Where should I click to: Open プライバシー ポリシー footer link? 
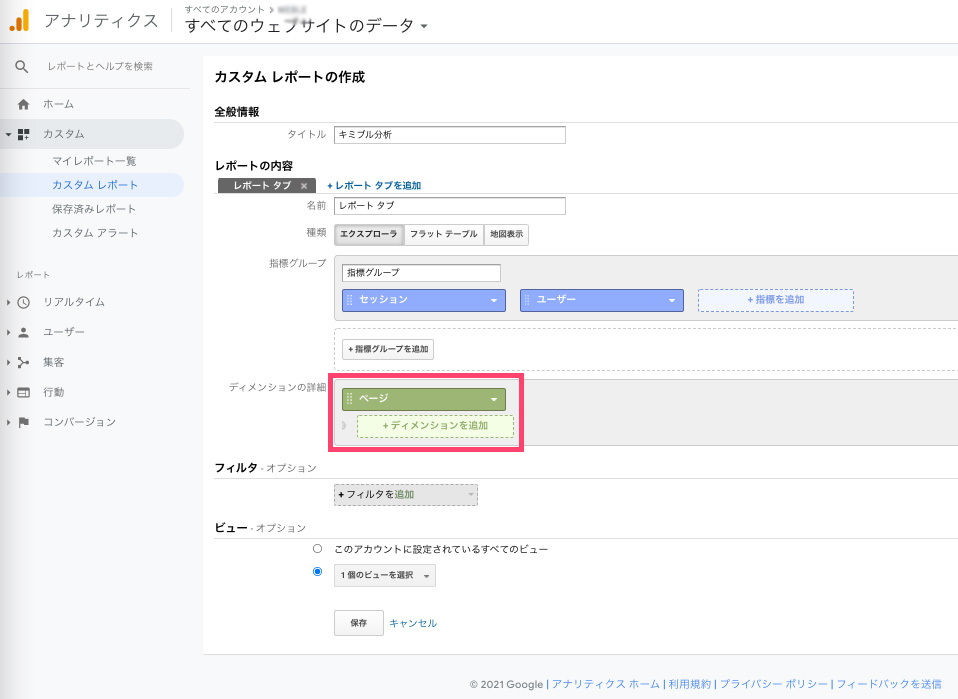point(773,684)
